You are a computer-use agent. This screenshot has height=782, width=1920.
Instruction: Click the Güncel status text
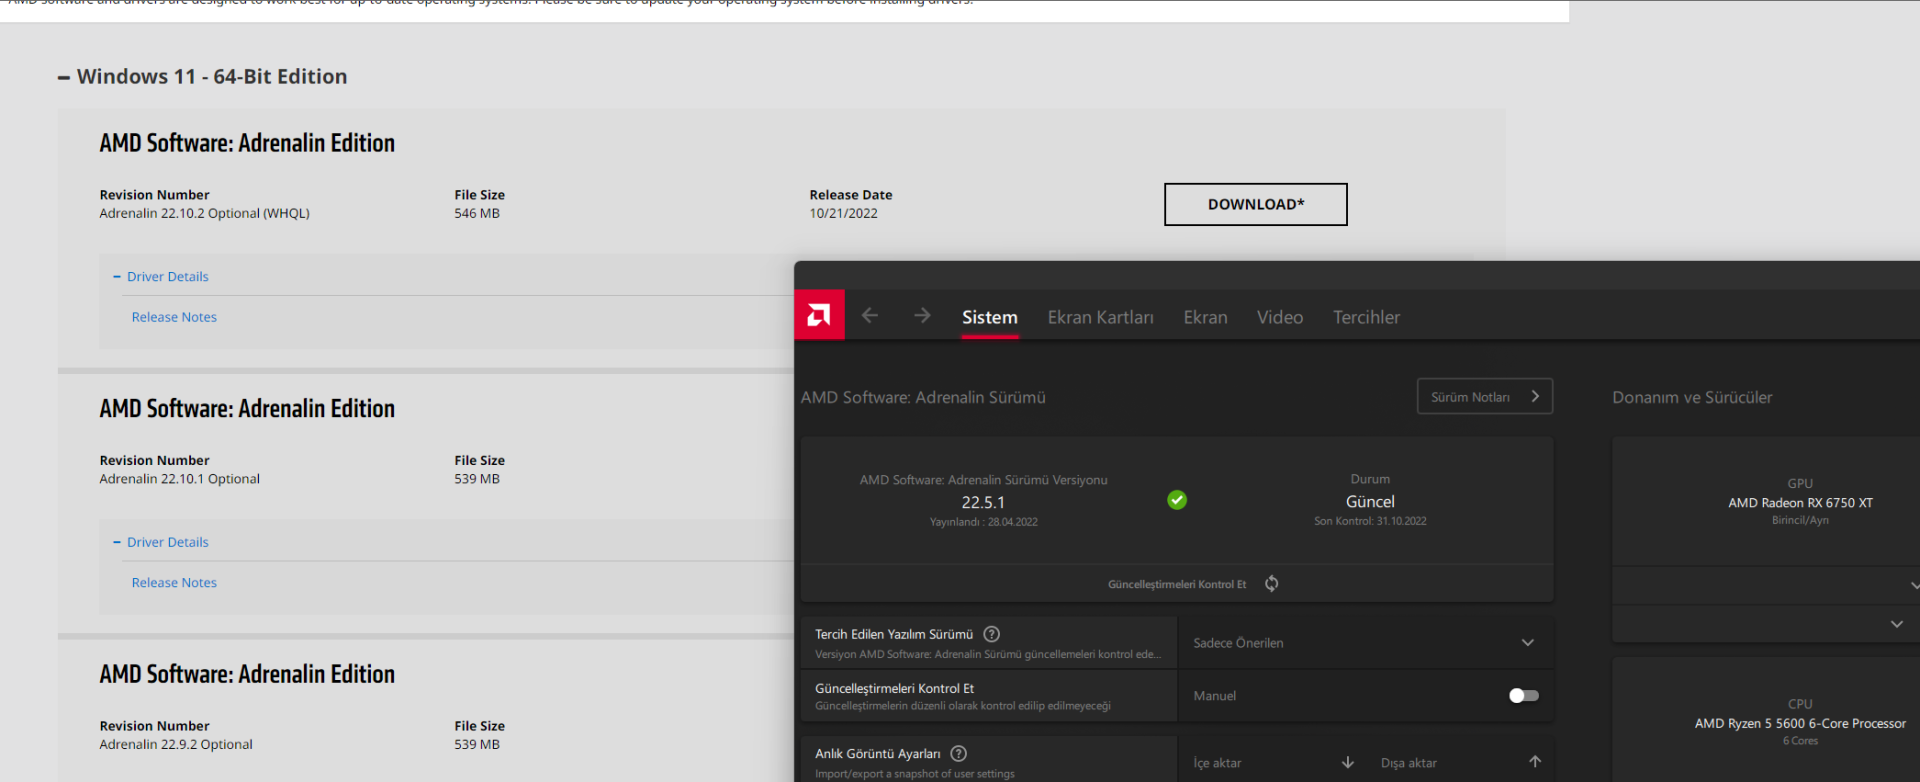coord(1370,502)
